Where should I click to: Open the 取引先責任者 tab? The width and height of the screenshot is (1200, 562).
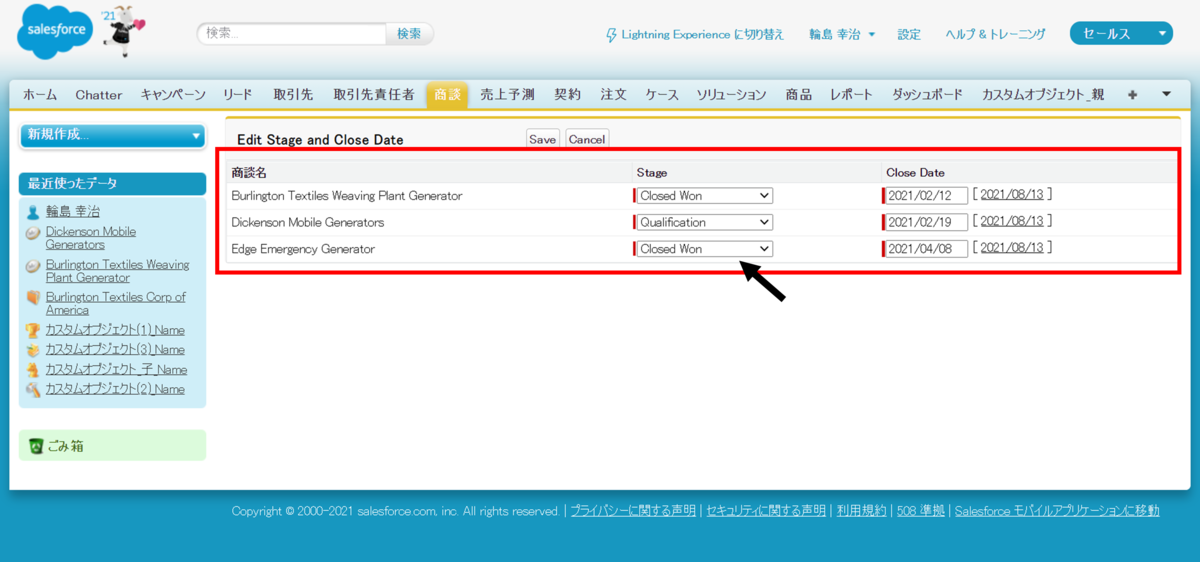(374, 95)
